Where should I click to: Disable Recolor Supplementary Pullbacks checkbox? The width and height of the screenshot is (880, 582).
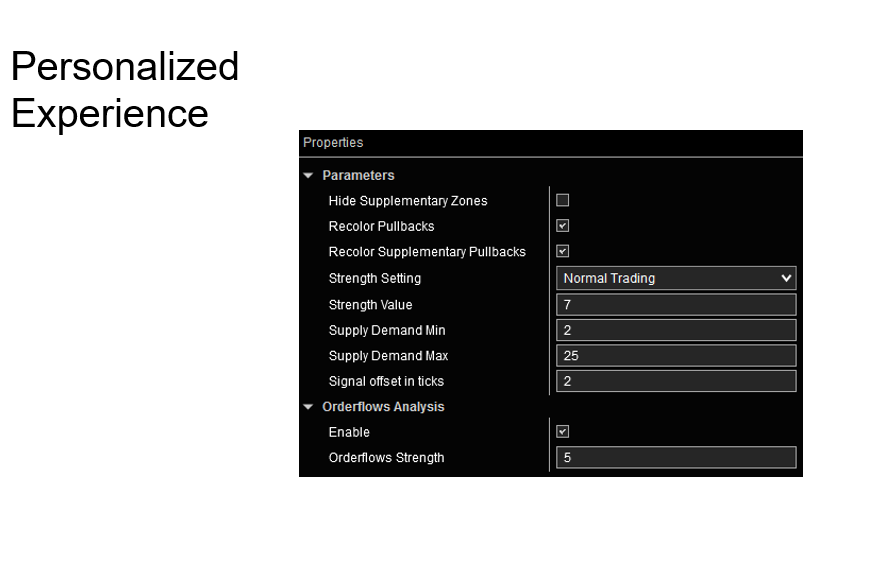(x=563, y=251)
